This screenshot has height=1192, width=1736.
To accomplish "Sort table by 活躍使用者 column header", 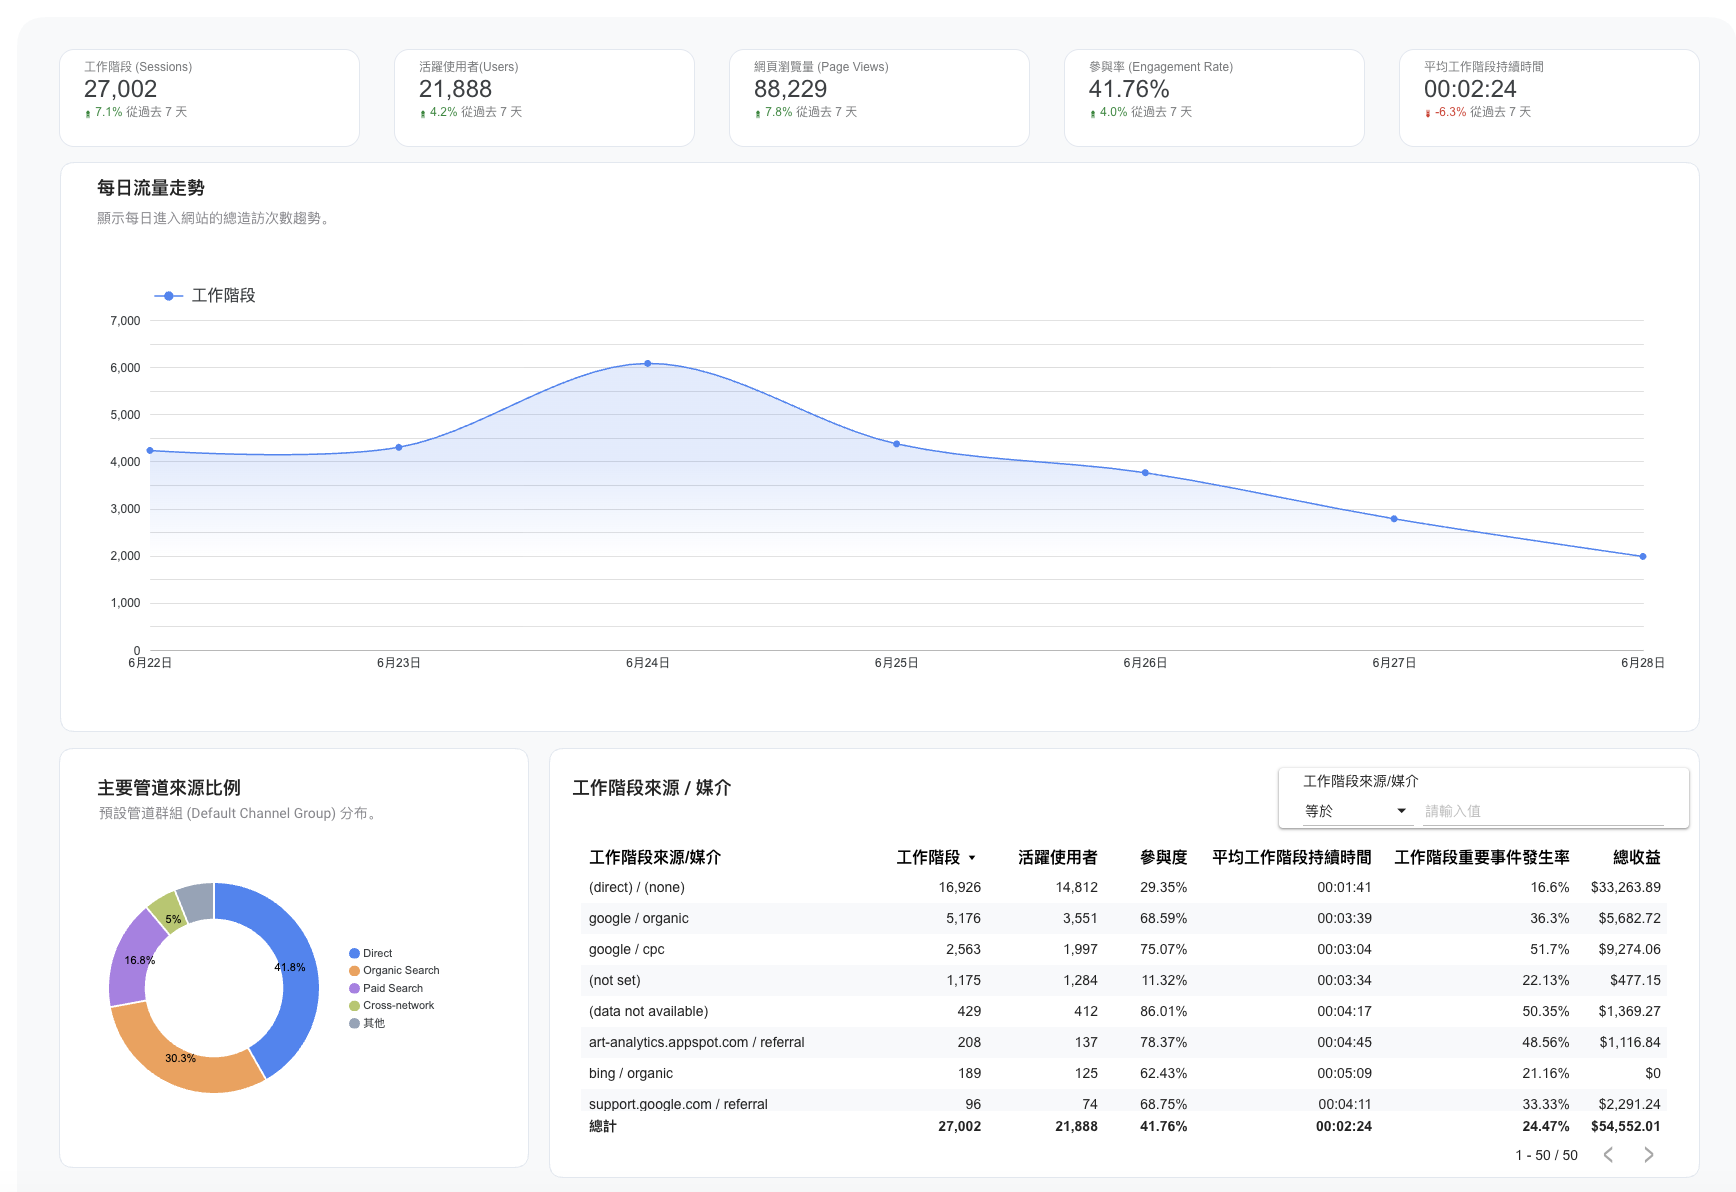I will (x=1057, y=857).
